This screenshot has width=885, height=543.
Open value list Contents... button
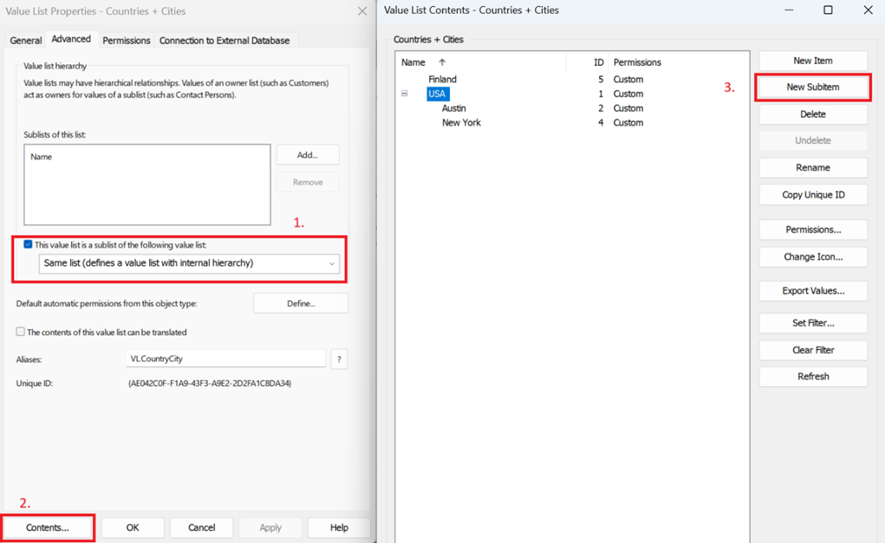(47, 528)
